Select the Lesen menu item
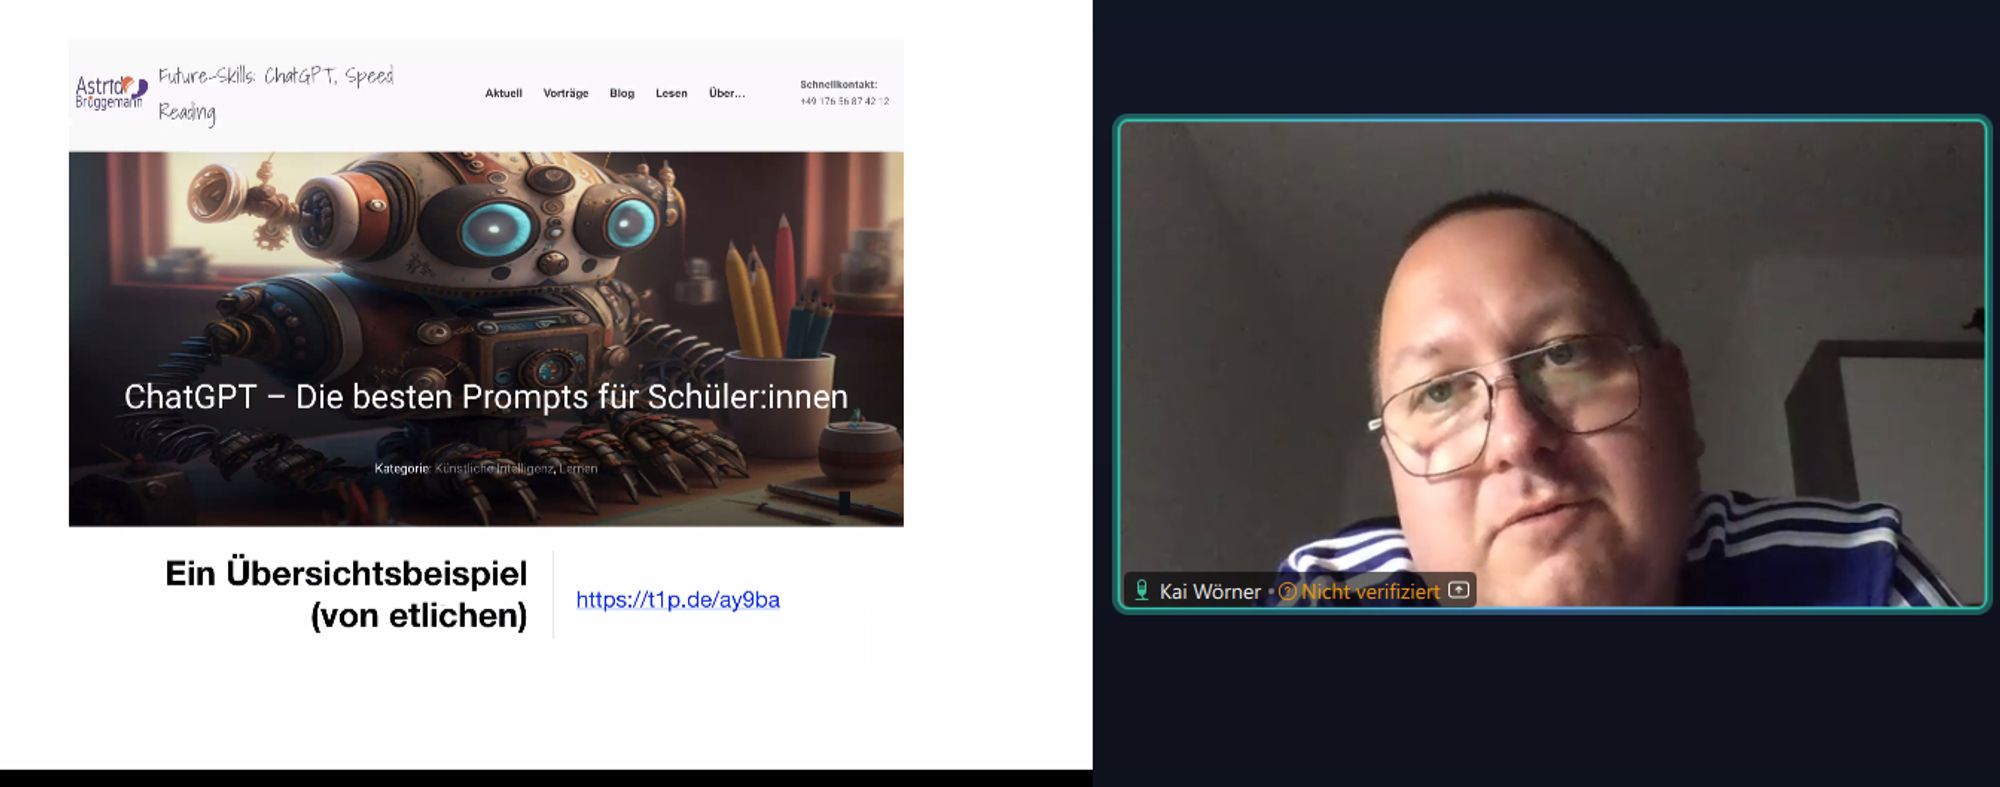The width and height of the screenshot is (2000, 787). tap(671, 93)
